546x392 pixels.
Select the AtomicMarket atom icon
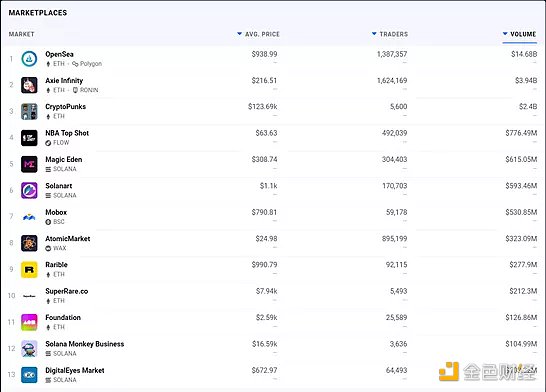pos(29,243)
